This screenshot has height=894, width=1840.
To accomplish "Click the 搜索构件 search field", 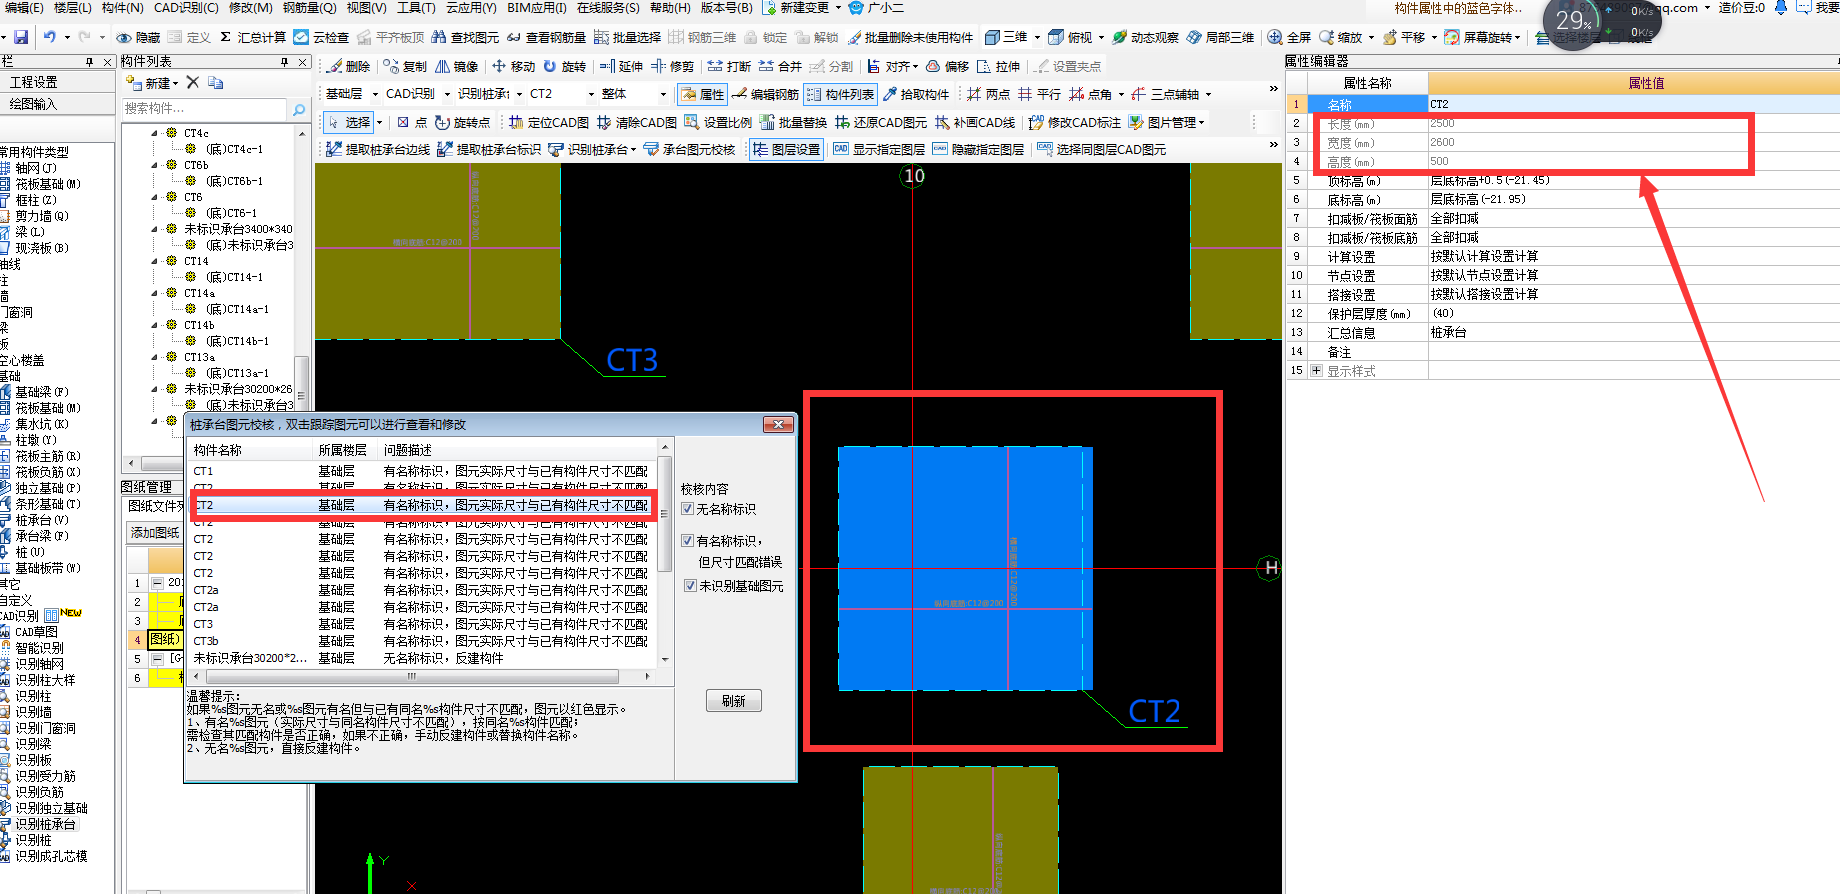I will 204,108.
